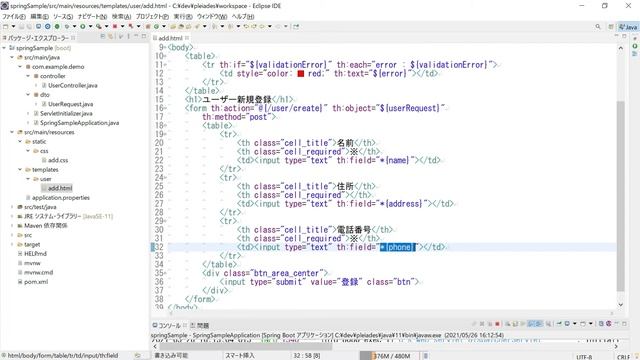Switch to the 問題 tab
640x360 pixels.
[x=200, y=325]
